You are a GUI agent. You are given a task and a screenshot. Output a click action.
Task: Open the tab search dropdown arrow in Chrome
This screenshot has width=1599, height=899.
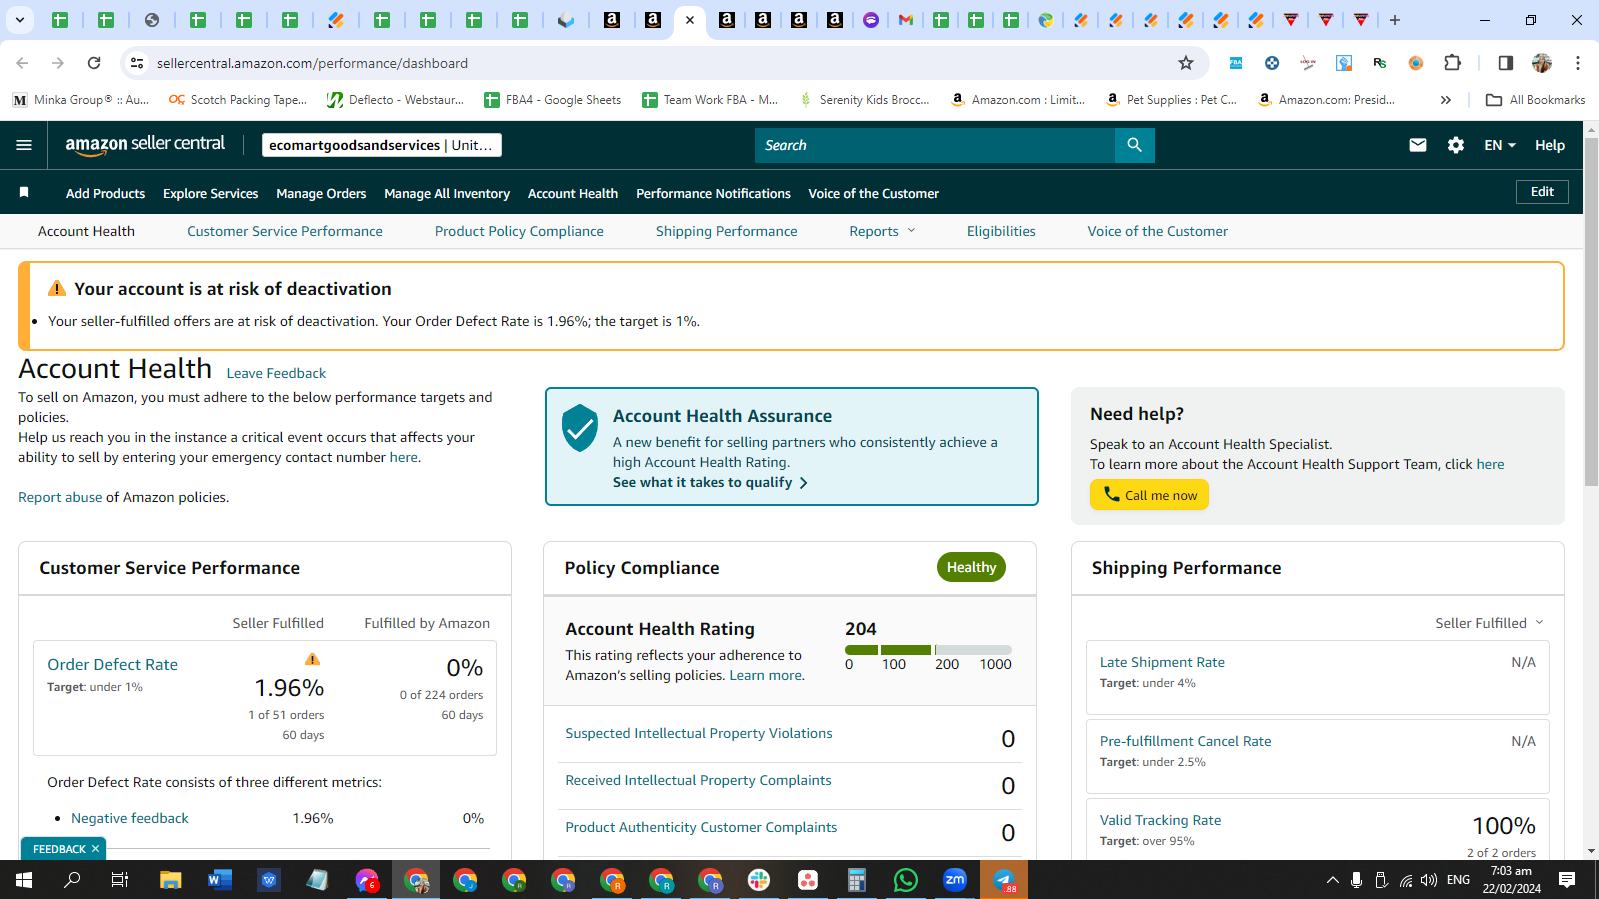tap(20, 20)
